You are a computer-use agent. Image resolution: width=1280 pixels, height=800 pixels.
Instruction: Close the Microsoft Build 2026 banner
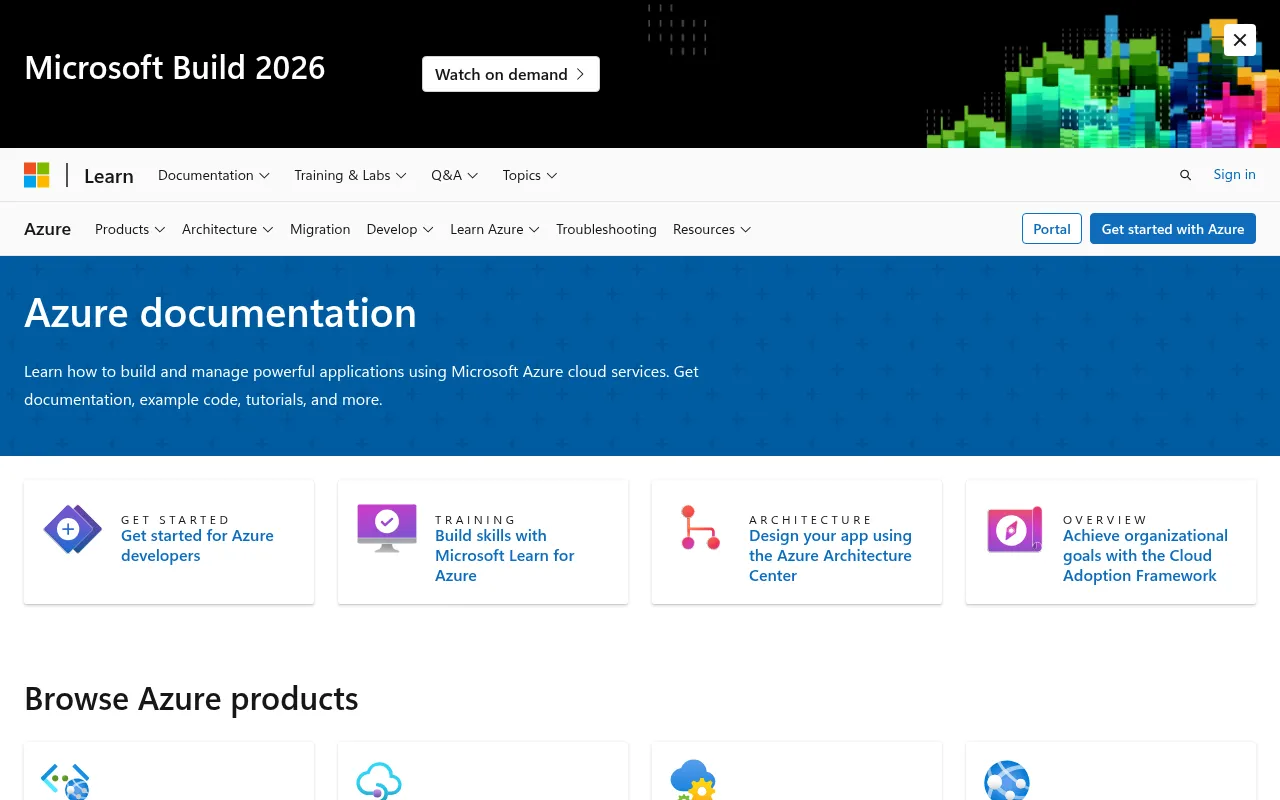click(x=1240, y=40)
